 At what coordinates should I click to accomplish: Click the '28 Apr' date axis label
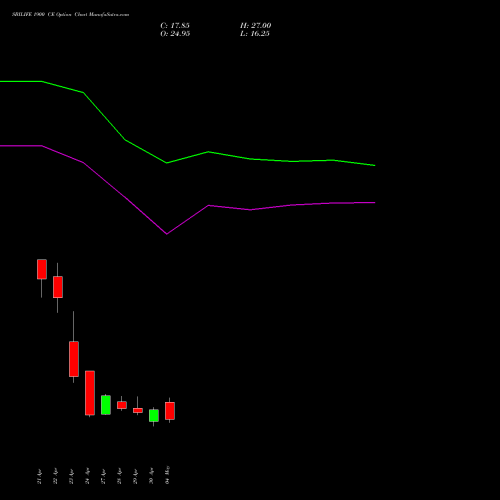click(x=119, y=476)
